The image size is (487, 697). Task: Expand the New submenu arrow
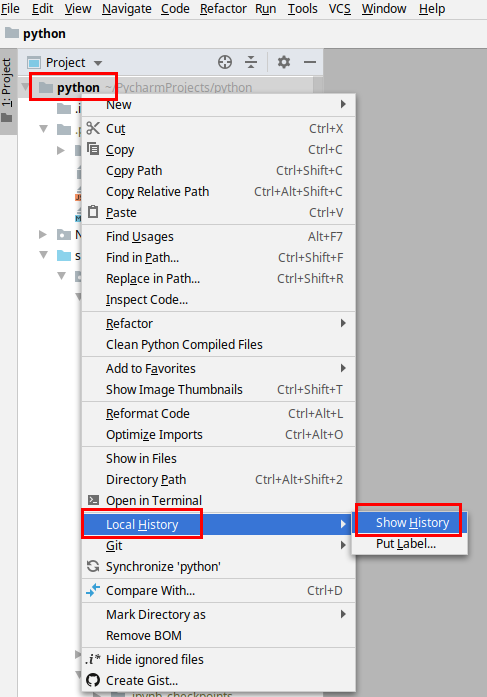pyautogui.click(x=343, y=104)
